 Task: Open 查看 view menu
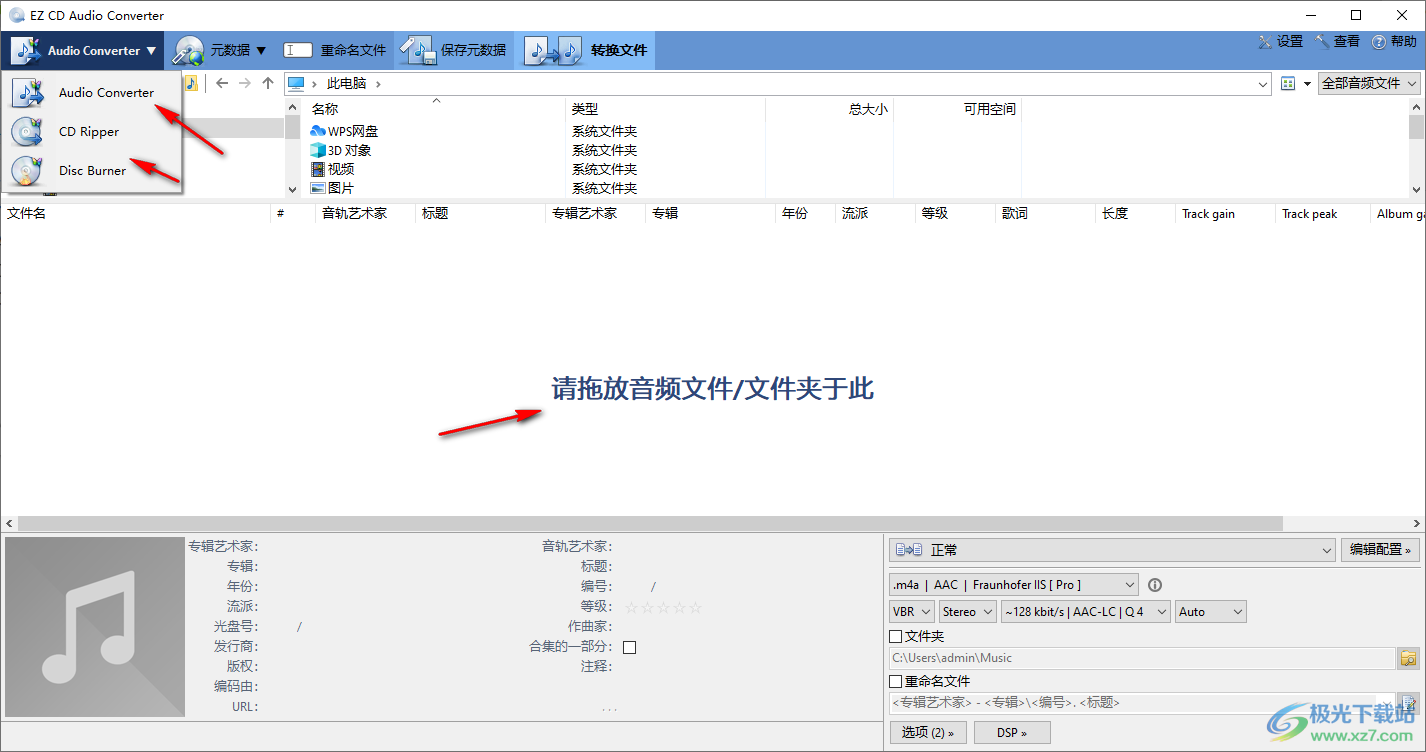tap(1338, 41)
